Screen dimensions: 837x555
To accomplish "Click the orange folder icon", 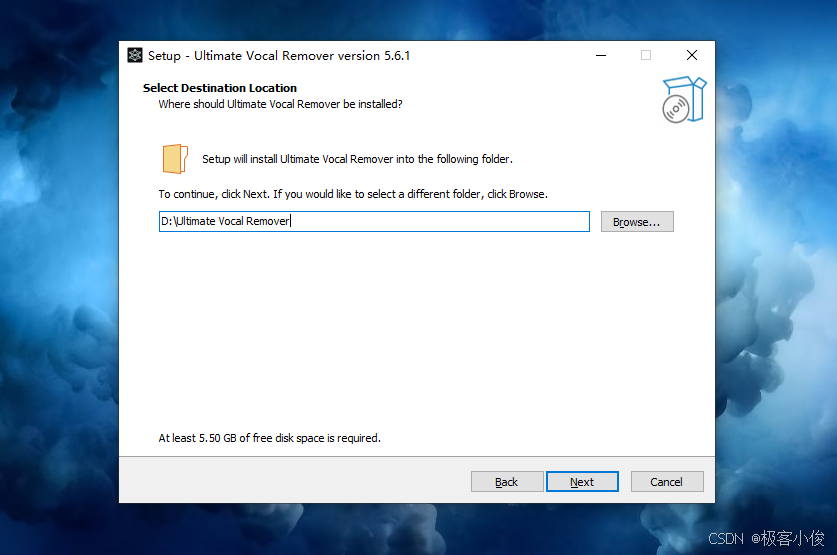I will click(175, 158).
